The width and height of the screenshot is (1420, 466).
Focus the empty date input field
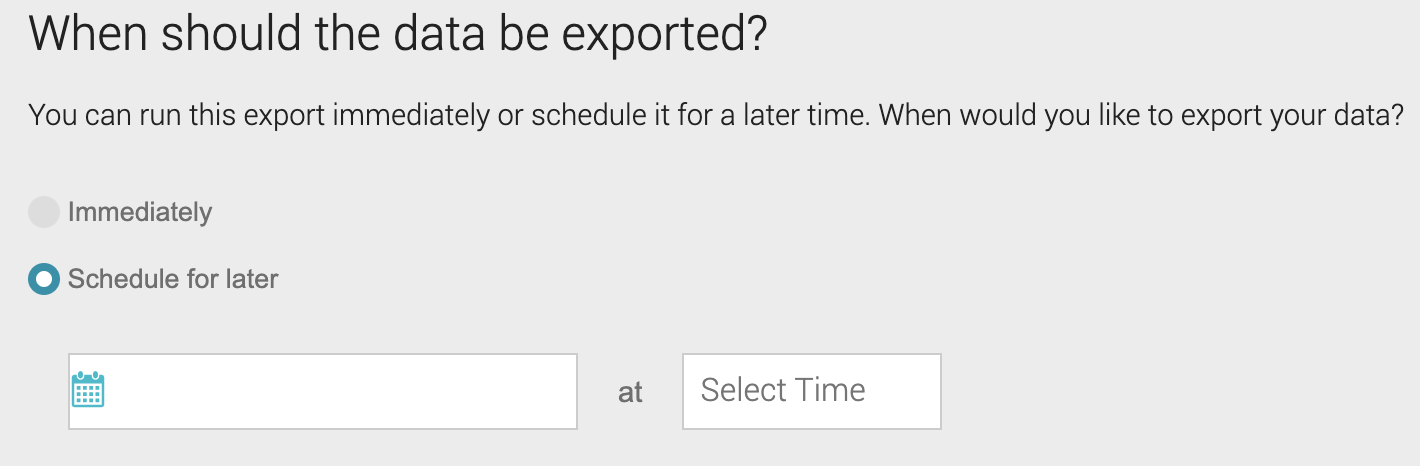coord(323,391)
